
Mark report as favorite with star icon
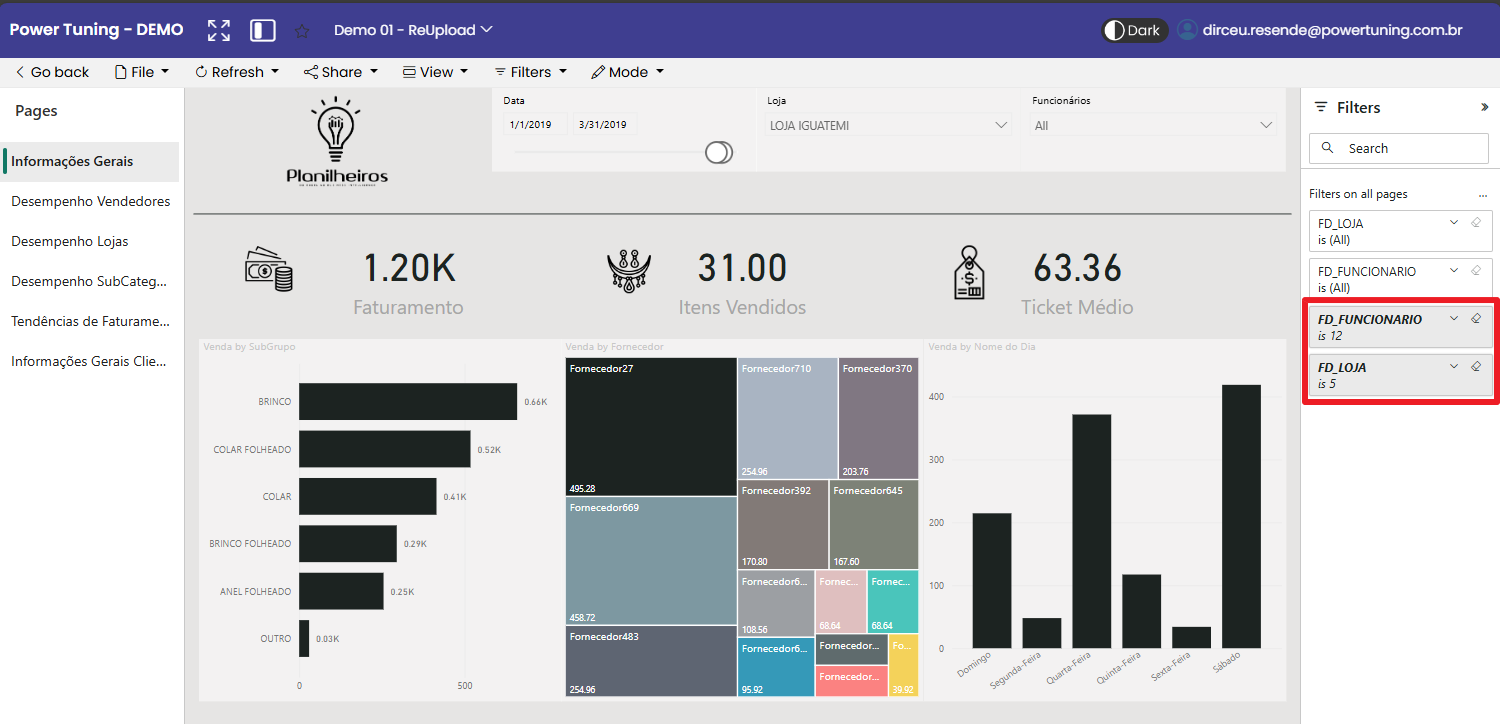click(x=302, y=31)
